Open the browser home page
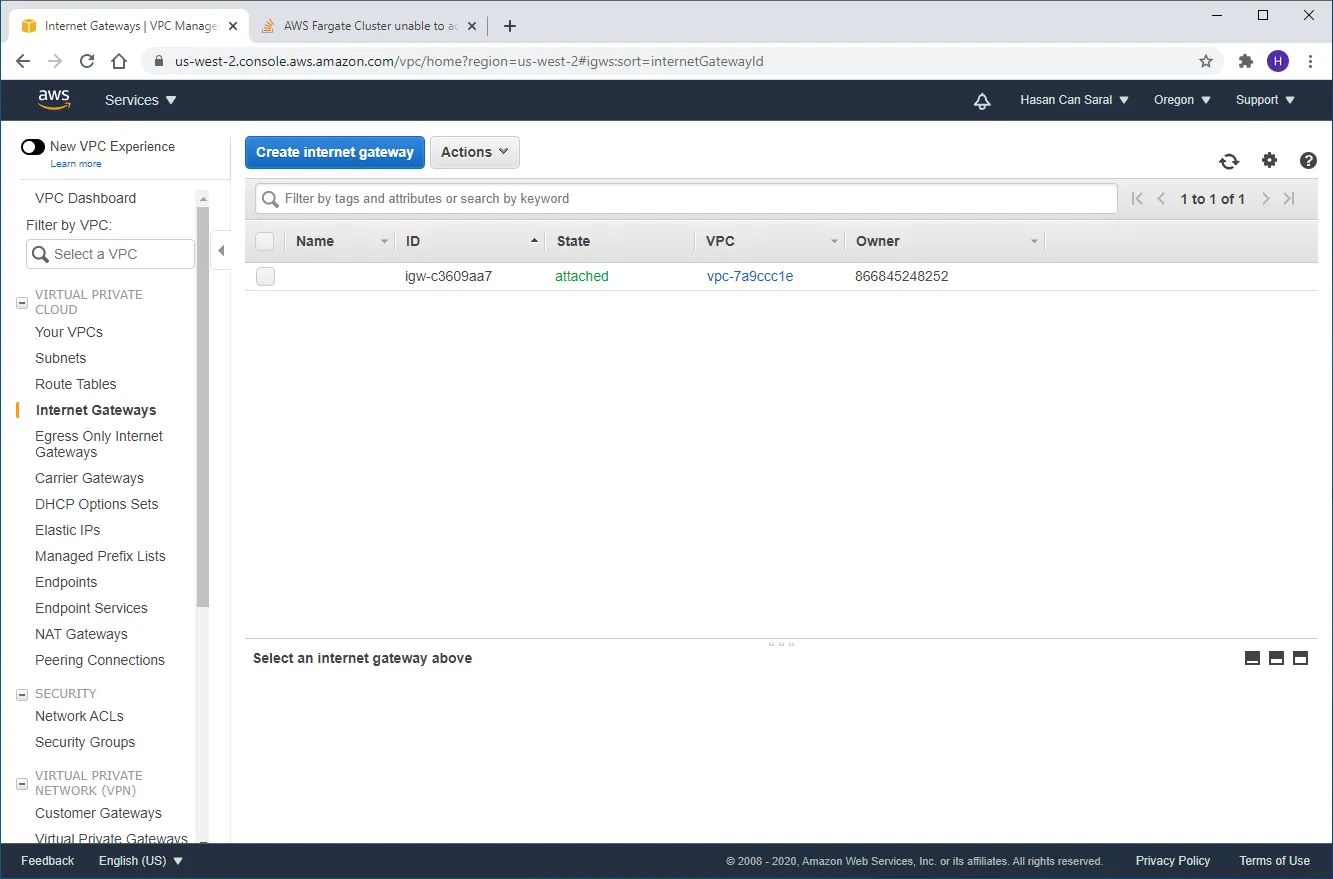Image resolution: width=1333 pixels, height=879 pixels. 119,61
